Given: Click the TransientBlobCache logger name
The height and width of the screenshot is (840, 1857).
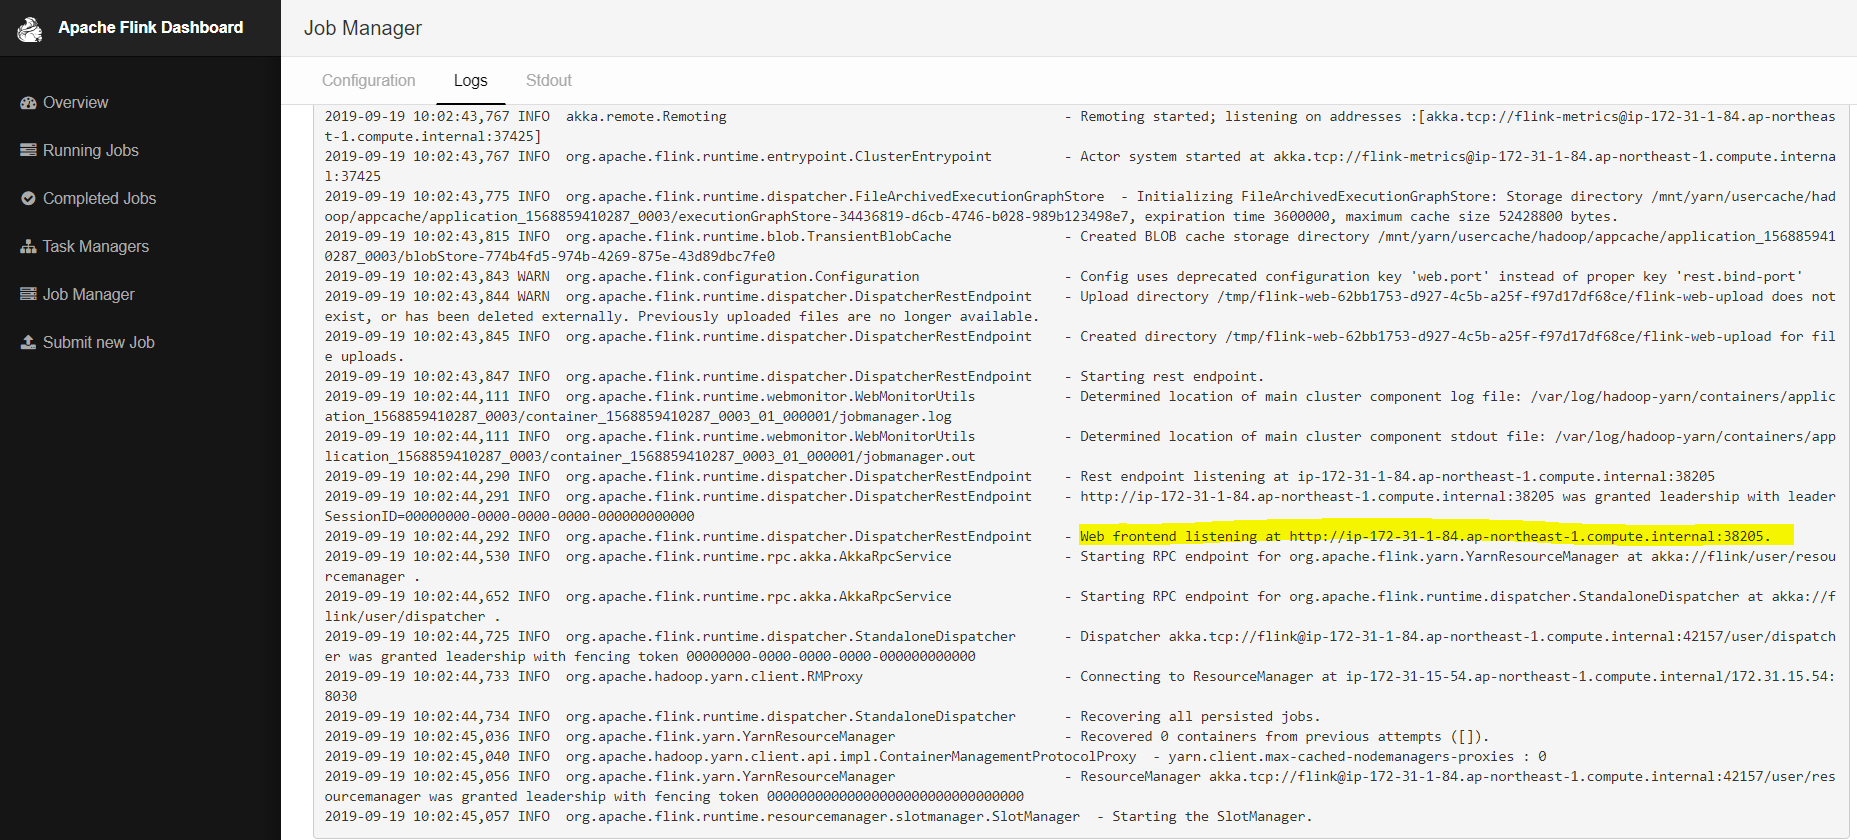Looking at the screenshot, I should click(x=759, y=237).
